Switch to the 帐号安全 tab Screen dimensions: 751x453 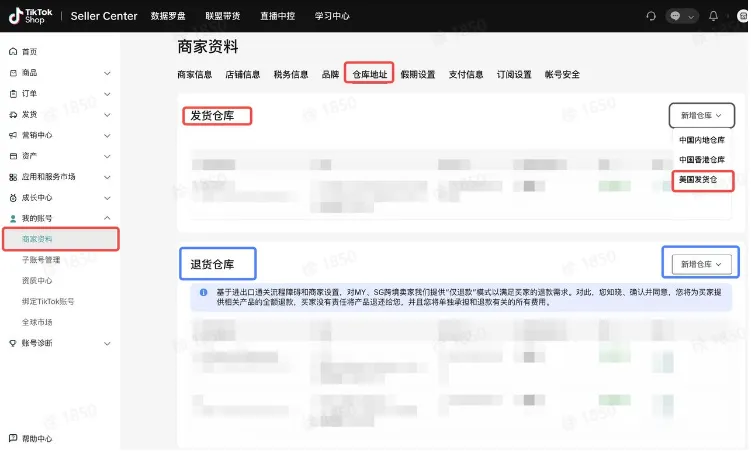562,75
